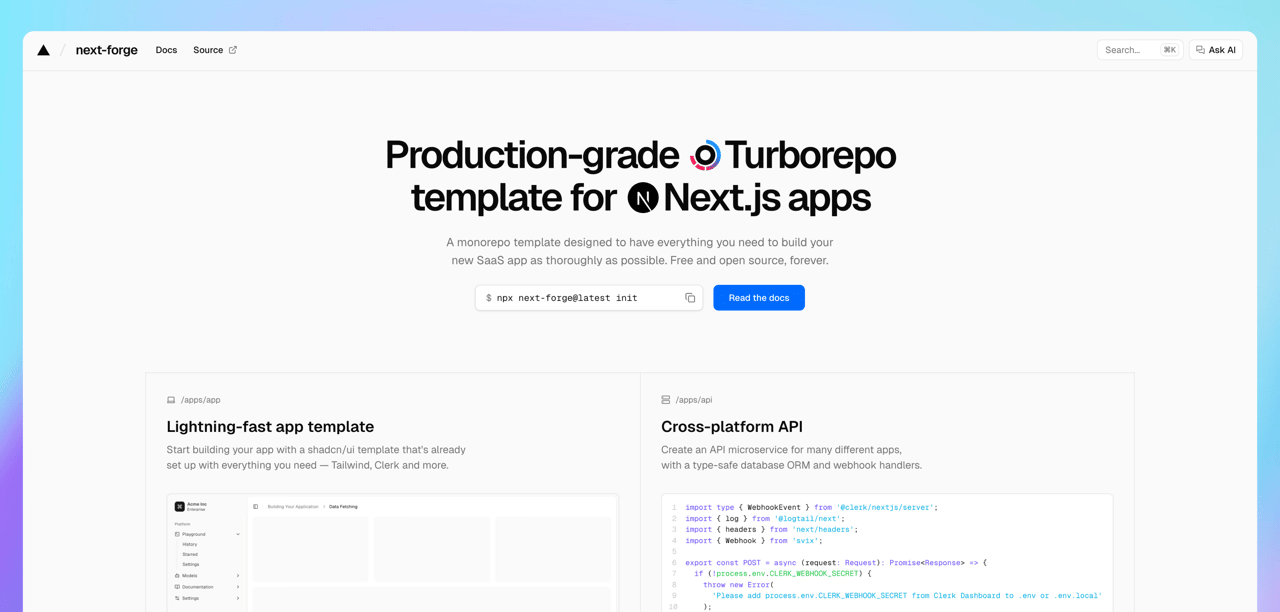Click the Acme Inc logo icon
1280x612 pixels.
[180, 507]
